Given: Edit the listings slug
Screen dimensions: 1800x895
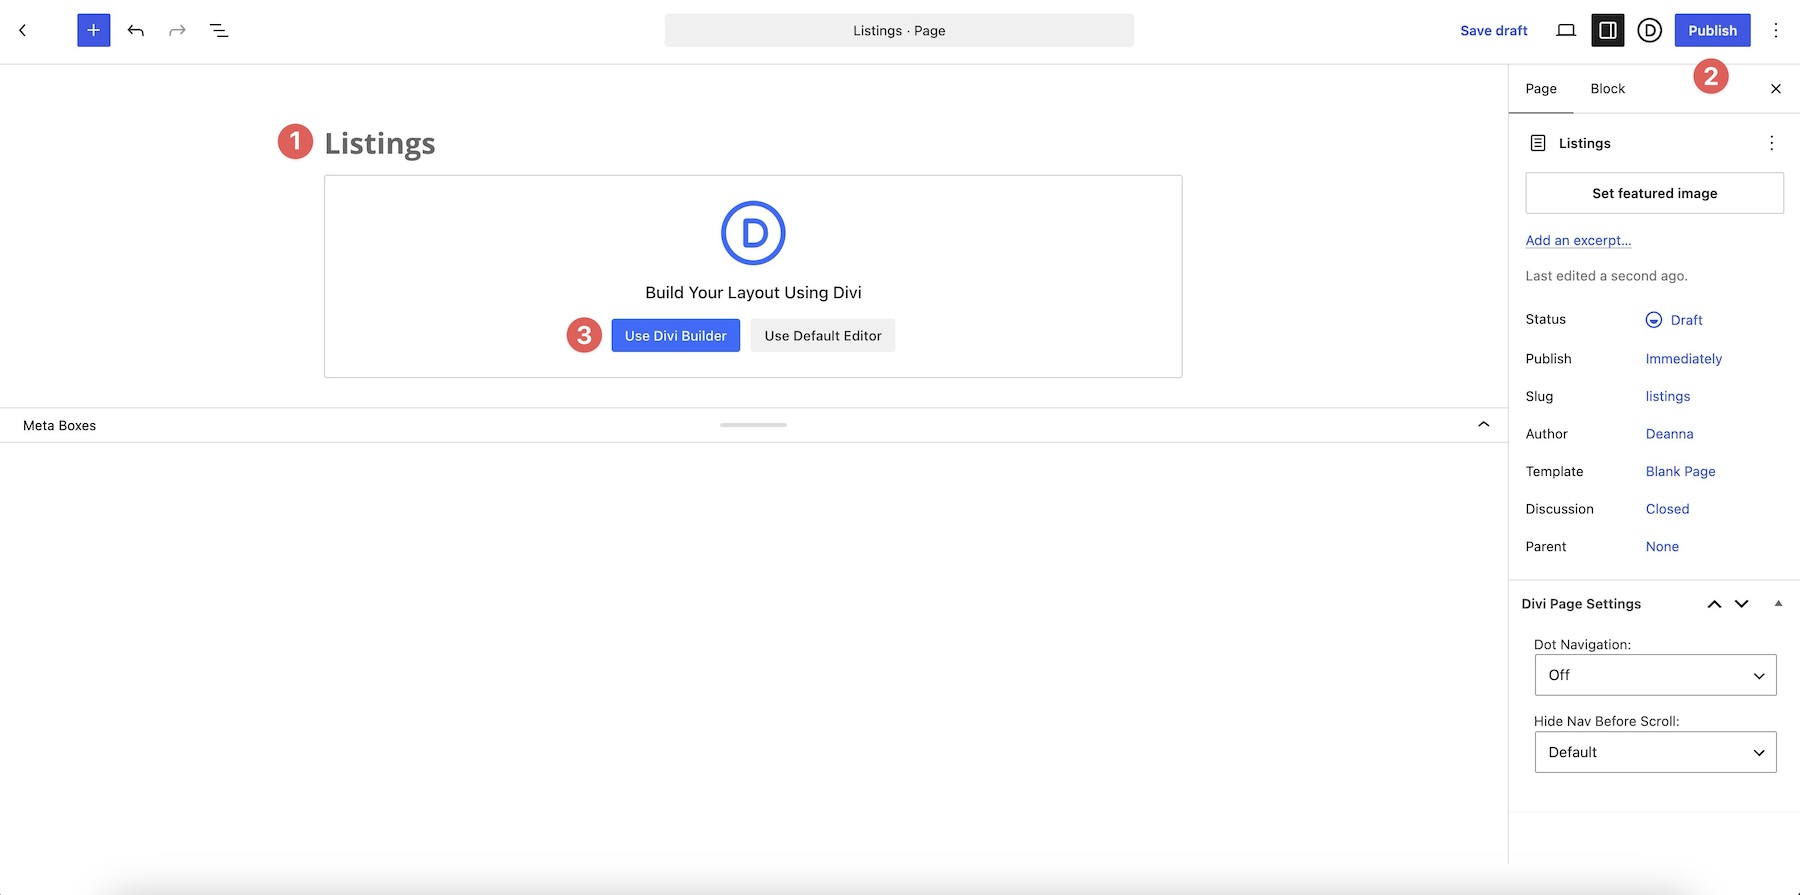Looking at the screenshot, I should [x=1668, y=396].
